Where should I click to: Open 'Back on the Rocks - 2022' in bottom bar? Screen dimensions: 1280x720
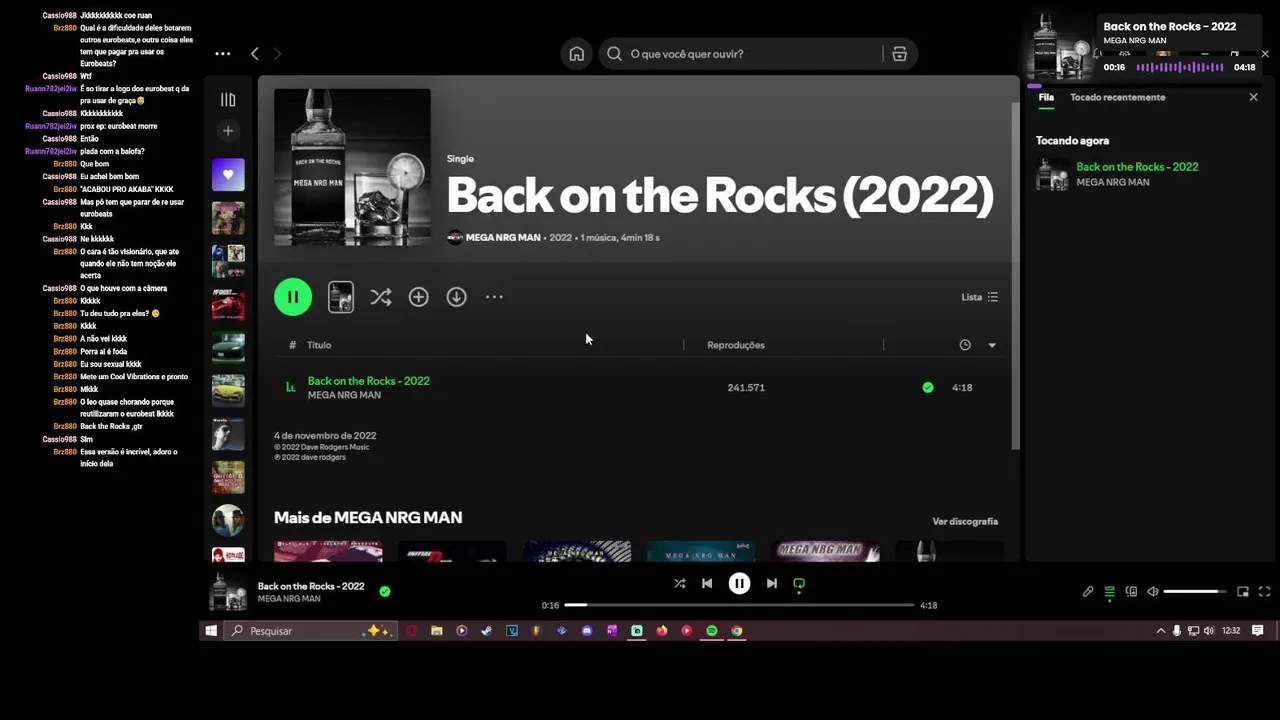[x=311, y=586]
